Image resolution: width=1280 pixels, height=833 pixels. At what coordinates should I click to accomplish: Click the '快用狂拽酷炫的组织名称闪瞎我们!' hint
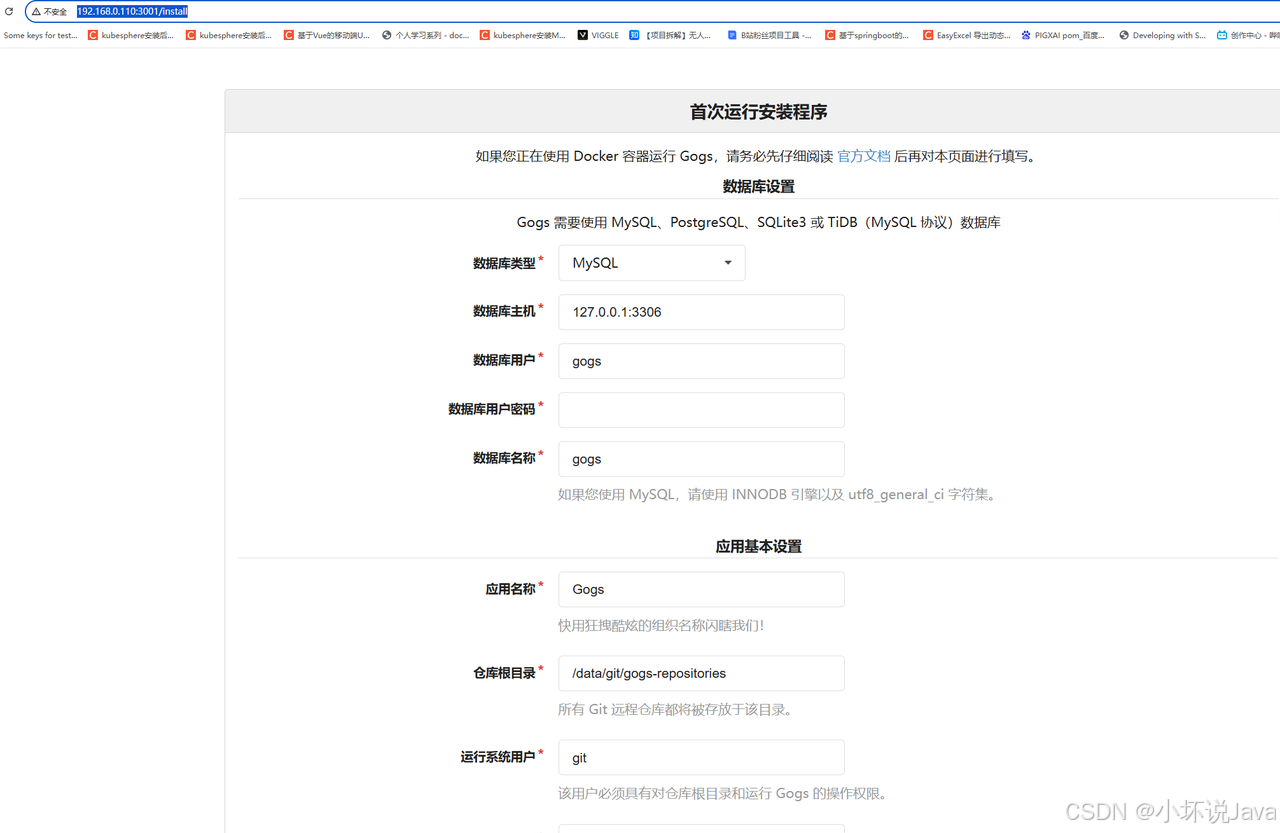pyautogui.click(x=661, y=626)
